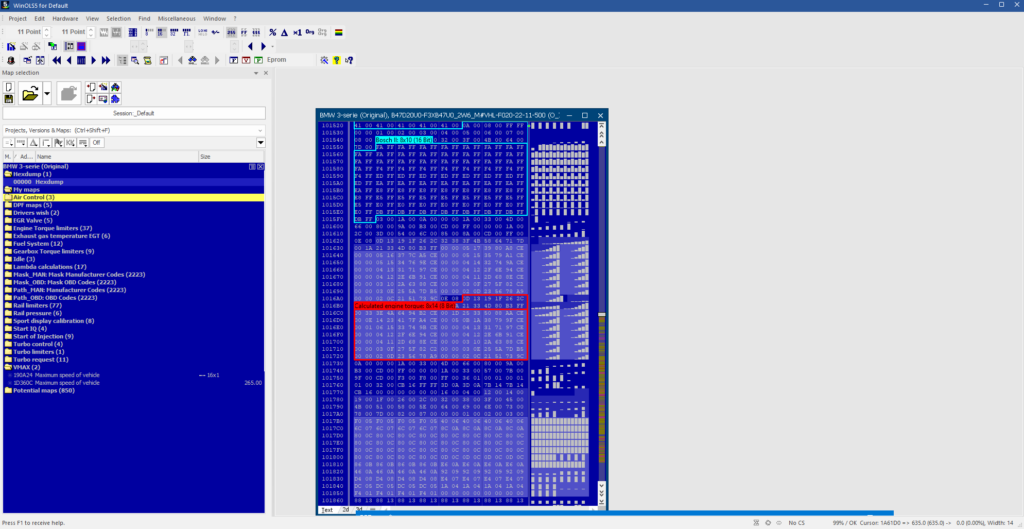The height and width of the screenshot is (529, 1024).
Task: Toggle the 32-bit data width button
Action: (x=174, y=32)
